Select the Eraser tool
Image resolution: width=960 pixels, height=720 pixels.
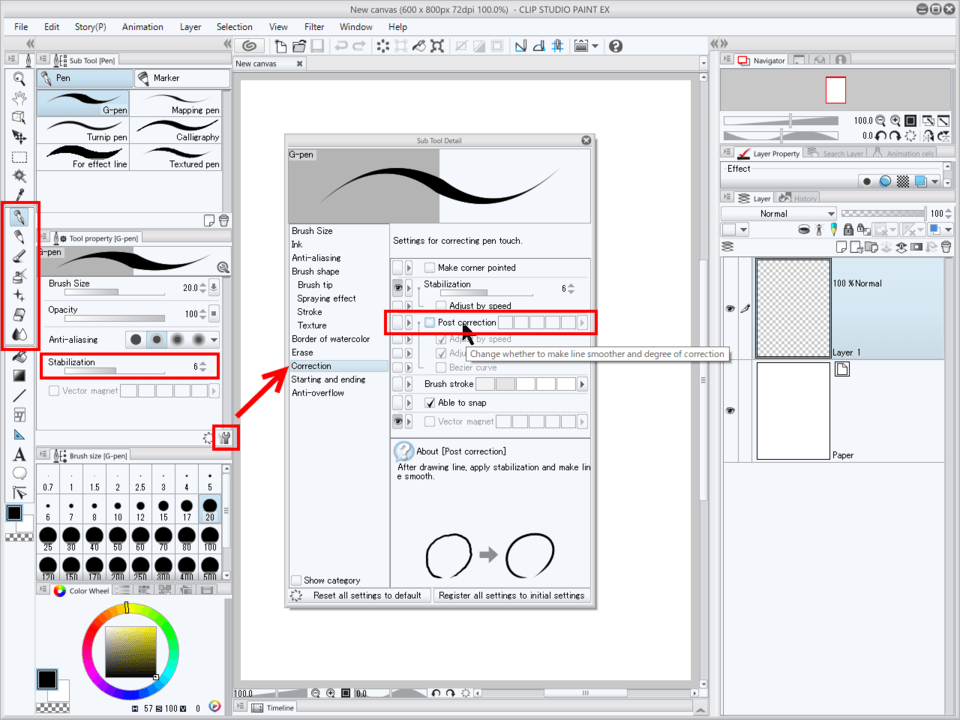20,313
